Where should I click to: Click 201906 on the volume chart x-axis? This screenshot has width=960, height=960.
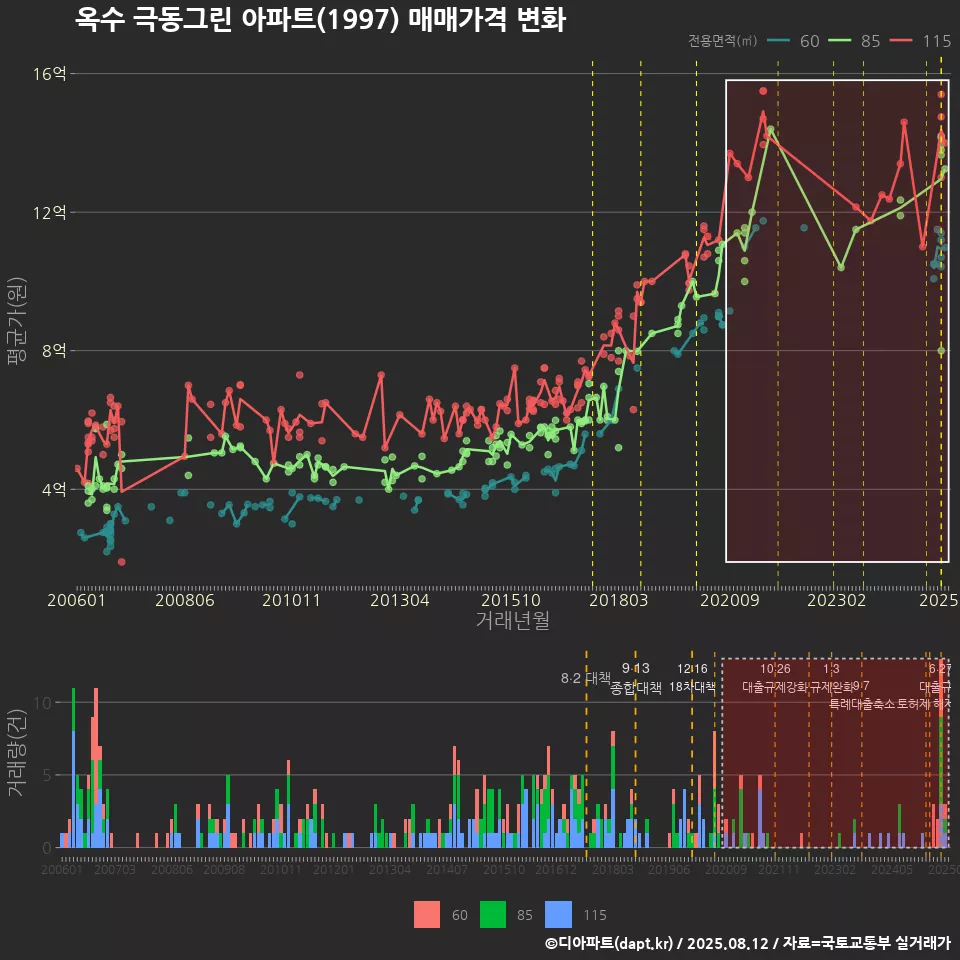(669, 869)
